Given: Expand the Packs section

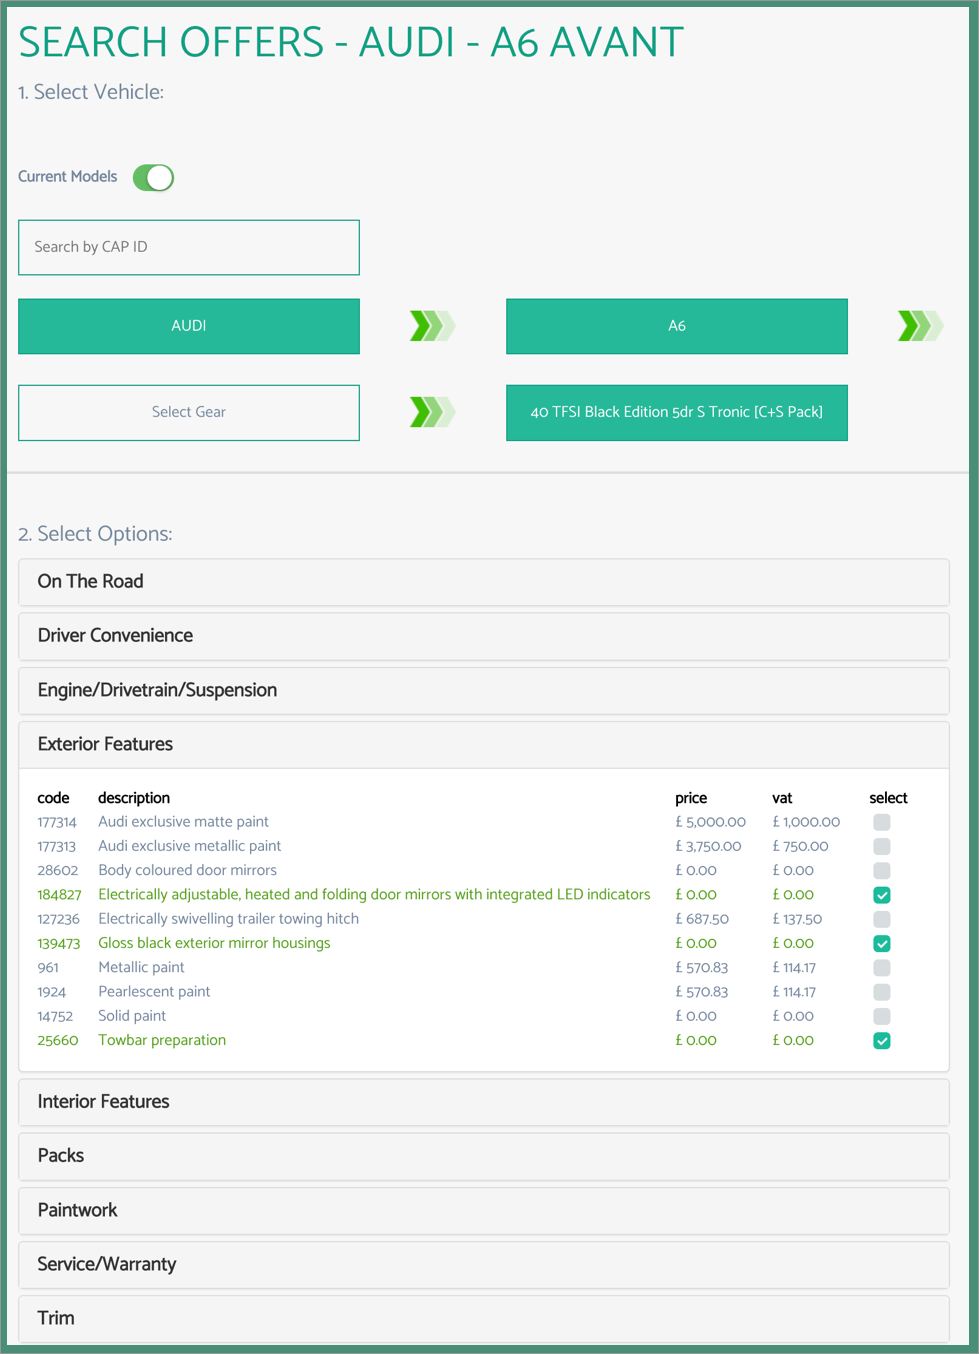Looking at the screenshot, I should pos(483,1155).
